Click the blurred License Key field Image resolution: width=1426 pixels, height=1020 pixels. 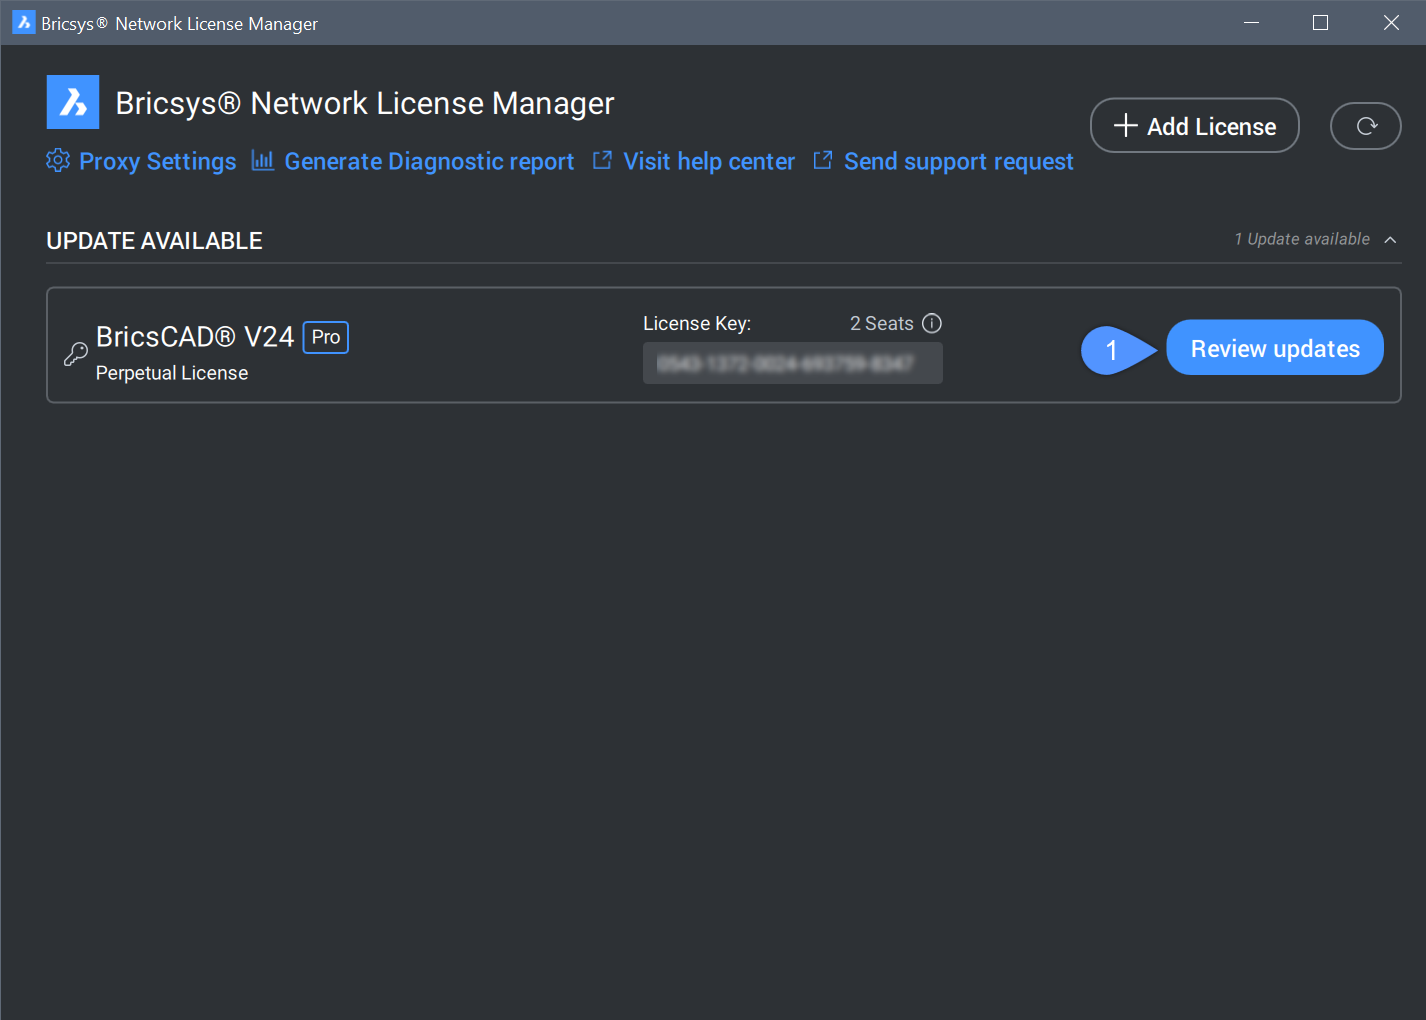coord(792,363)
